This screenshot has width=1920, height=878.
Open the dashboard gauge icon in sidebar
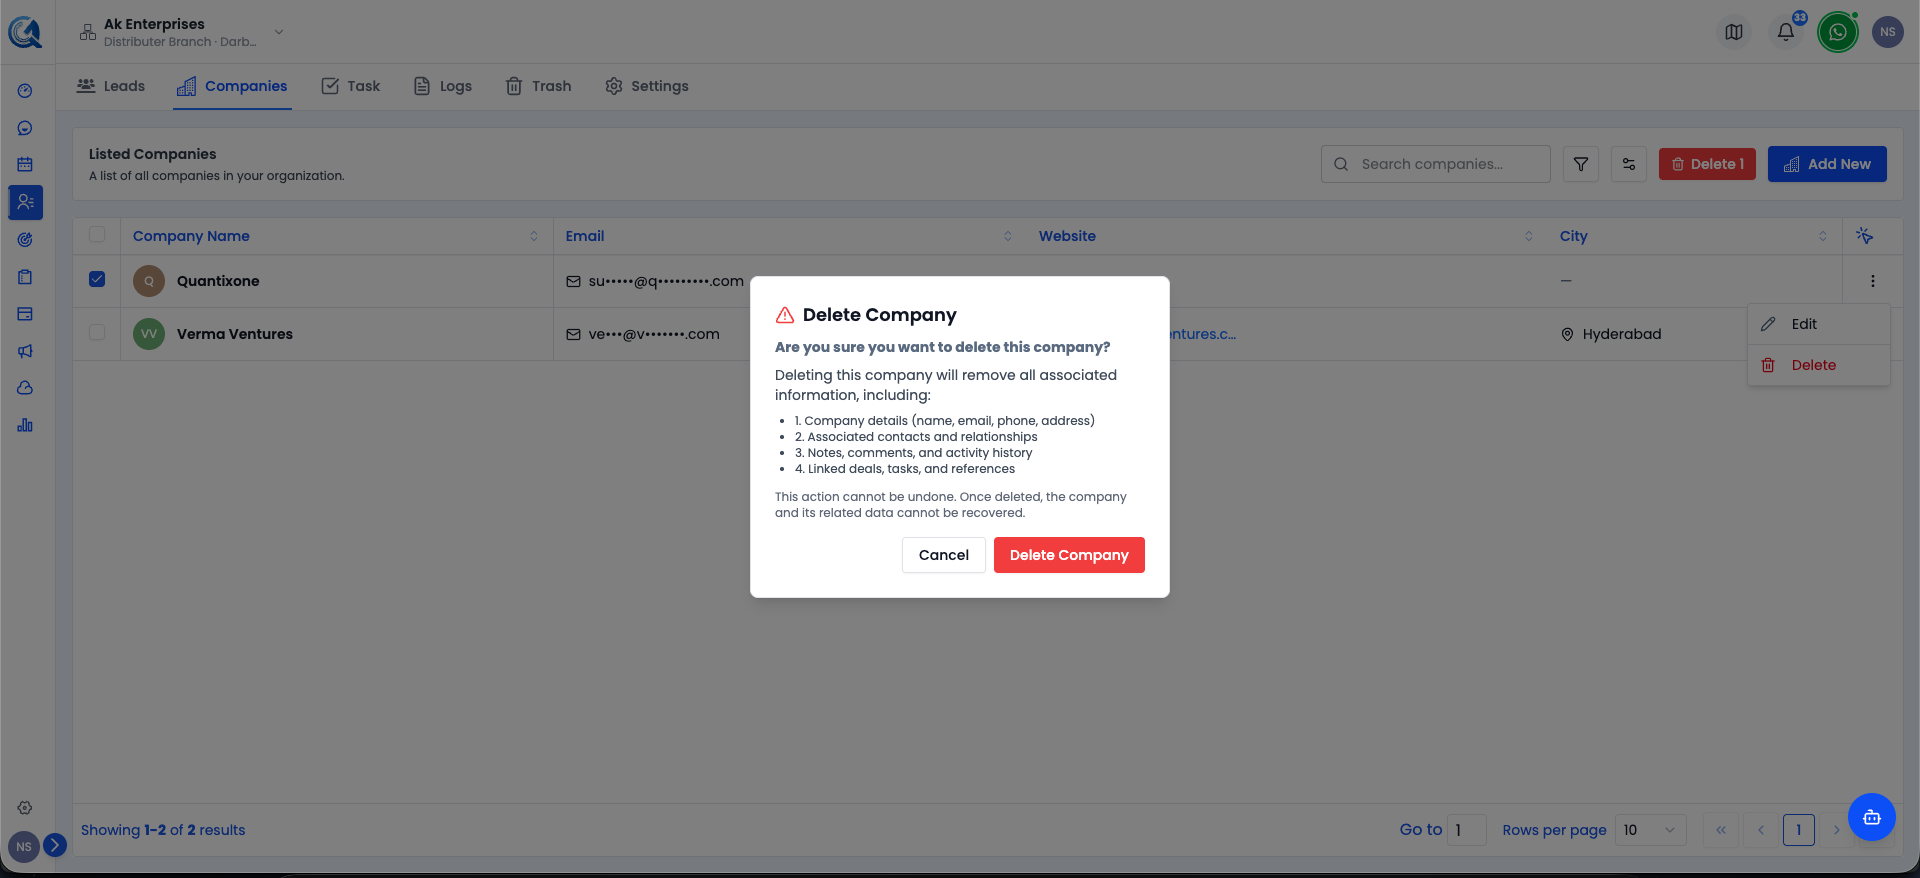pos(25,91)
